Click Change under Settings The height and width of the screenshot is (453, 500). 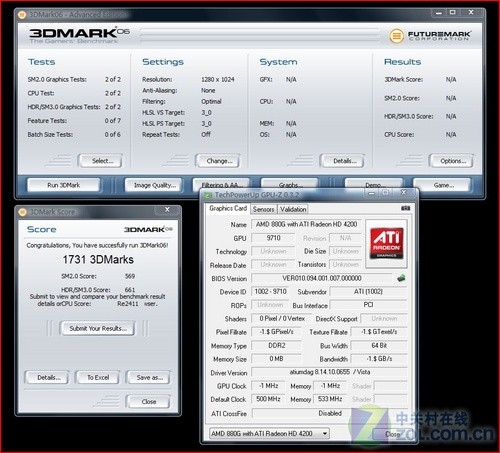point(219,161)
